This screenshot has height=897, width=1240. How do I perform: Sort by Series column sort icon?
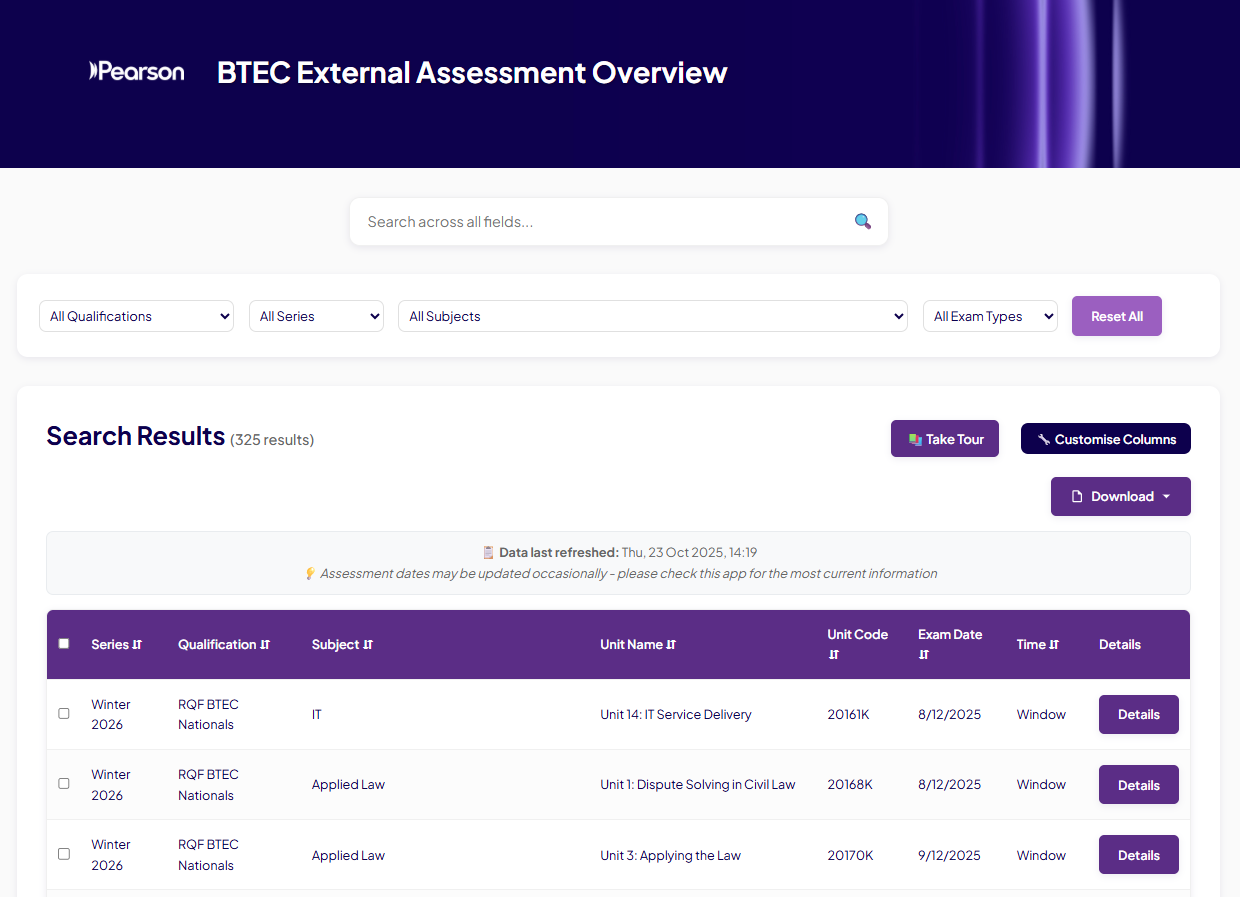coord(137,645)
